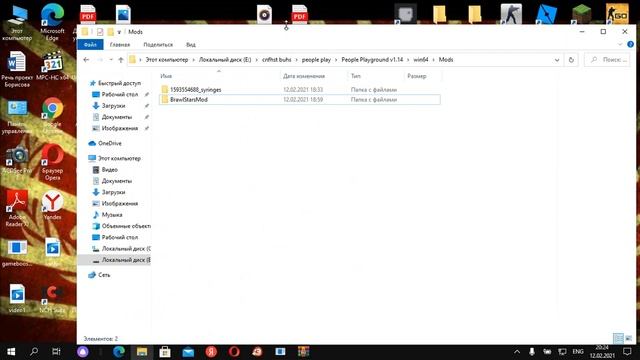The image size is (640, 360).
Task: Open Yandex browser from taskbar
Action: click(x=211, y=351)
